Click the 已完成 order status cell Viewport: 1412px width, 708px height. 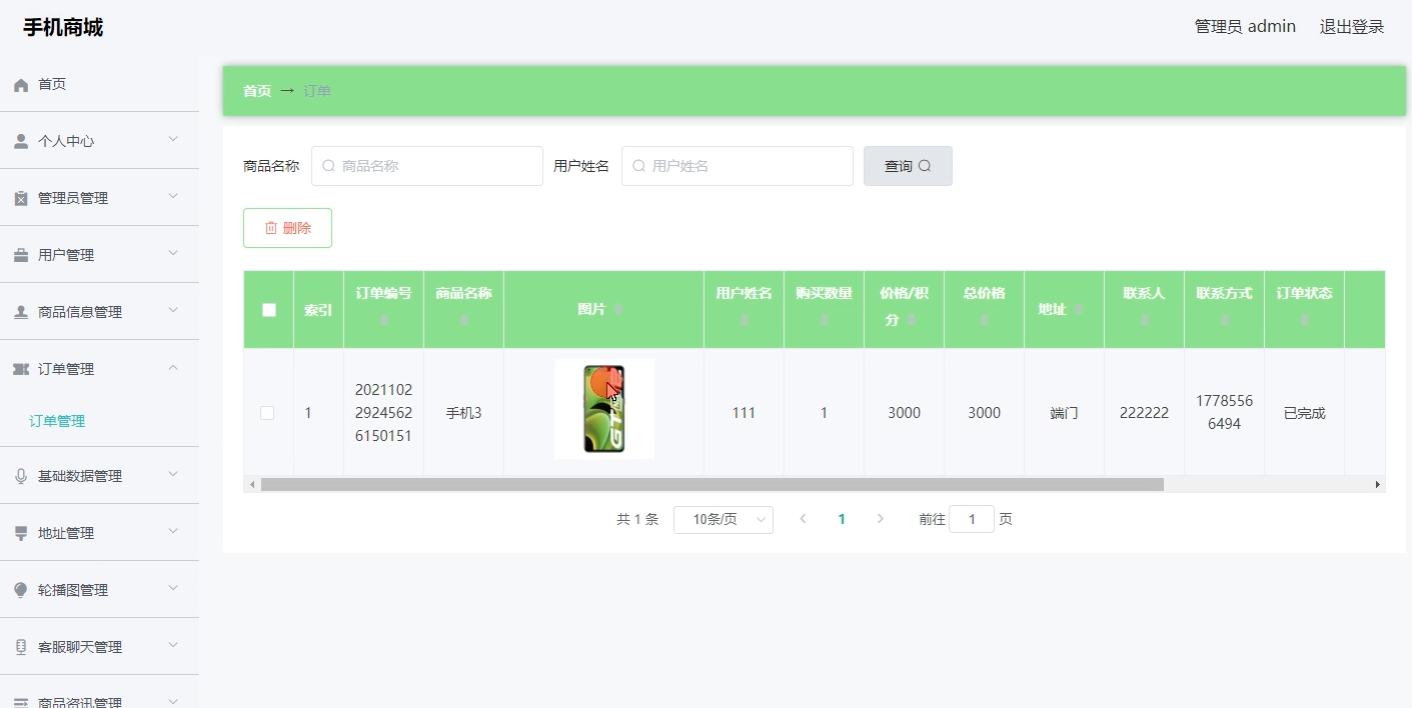(x=1304, y=413)
